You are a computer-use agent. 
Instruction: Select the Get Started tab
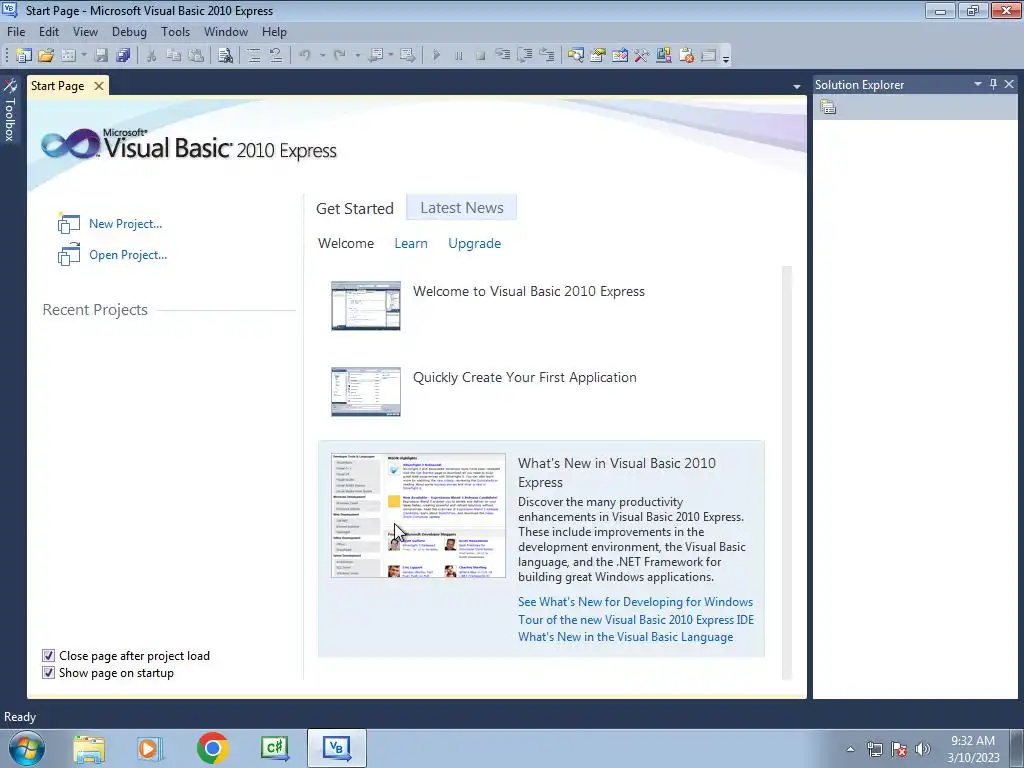click(x=355, y=208)
